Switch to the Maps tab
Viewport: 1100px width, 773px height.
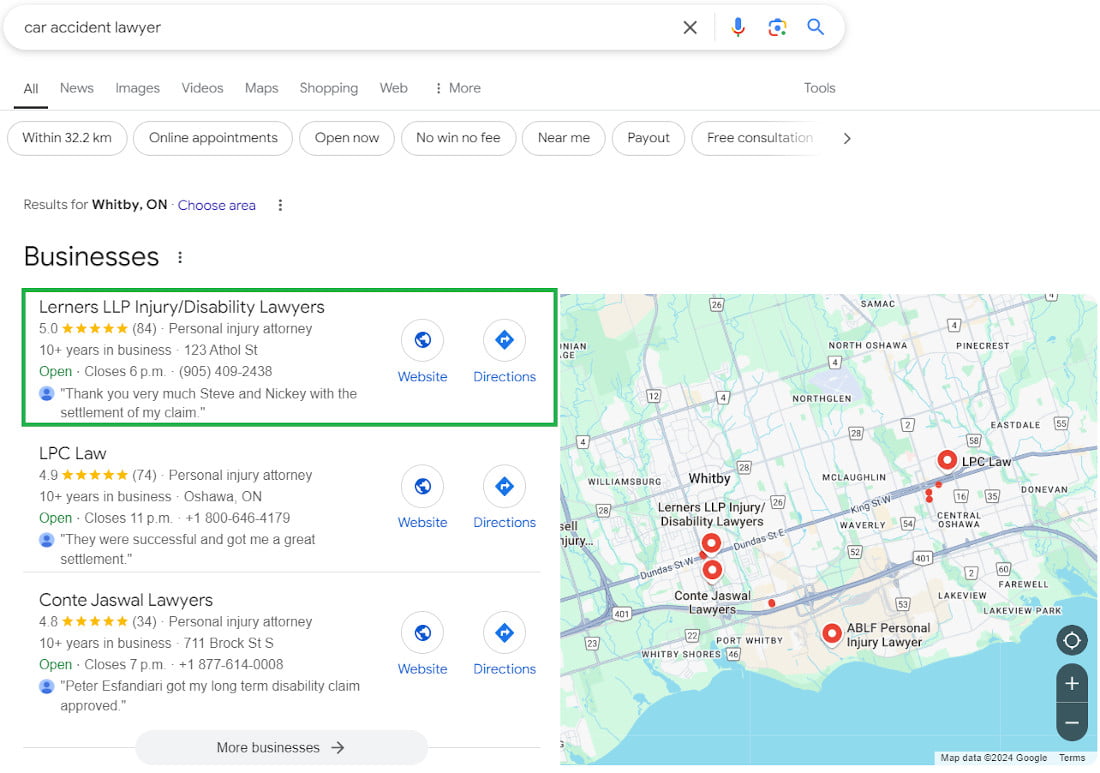(x=261, y=88)
